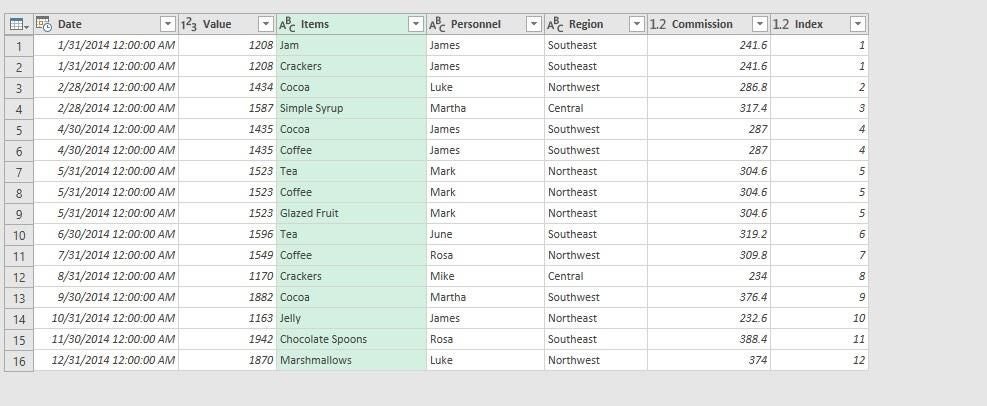The height and width of the screenshot is (406, 987).
Task: Click the Personnel column ABC type icon
Action: click(437, 24)
